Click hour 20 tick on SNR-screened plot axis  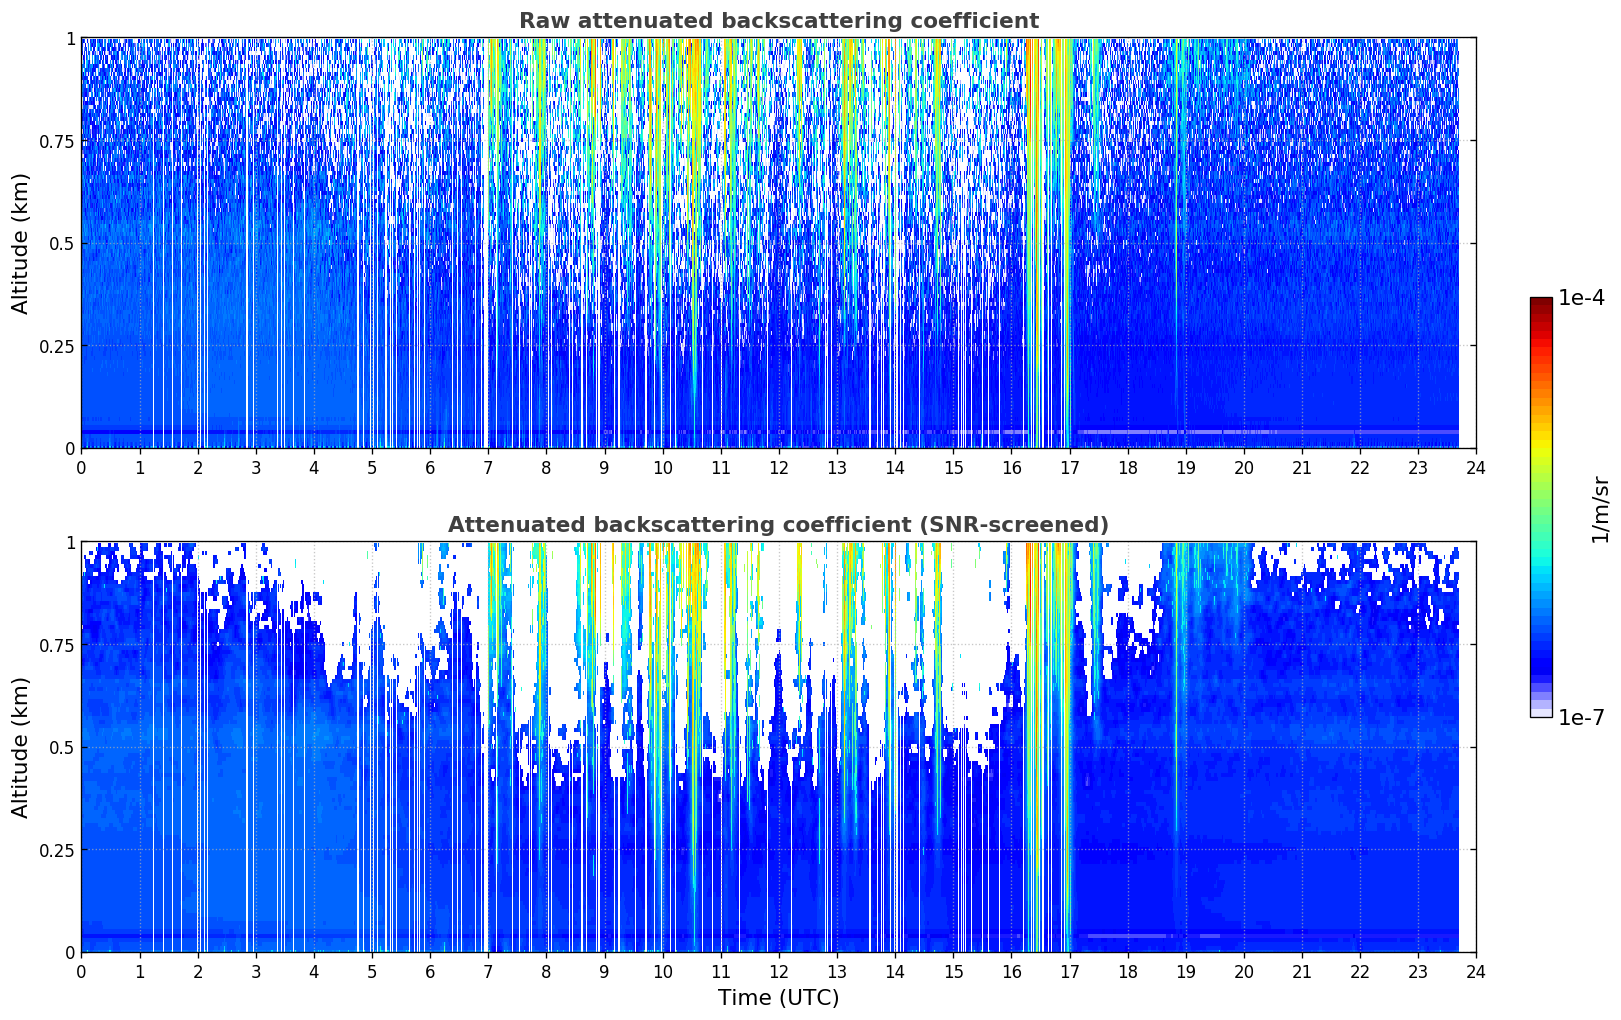click(1244, 971)
